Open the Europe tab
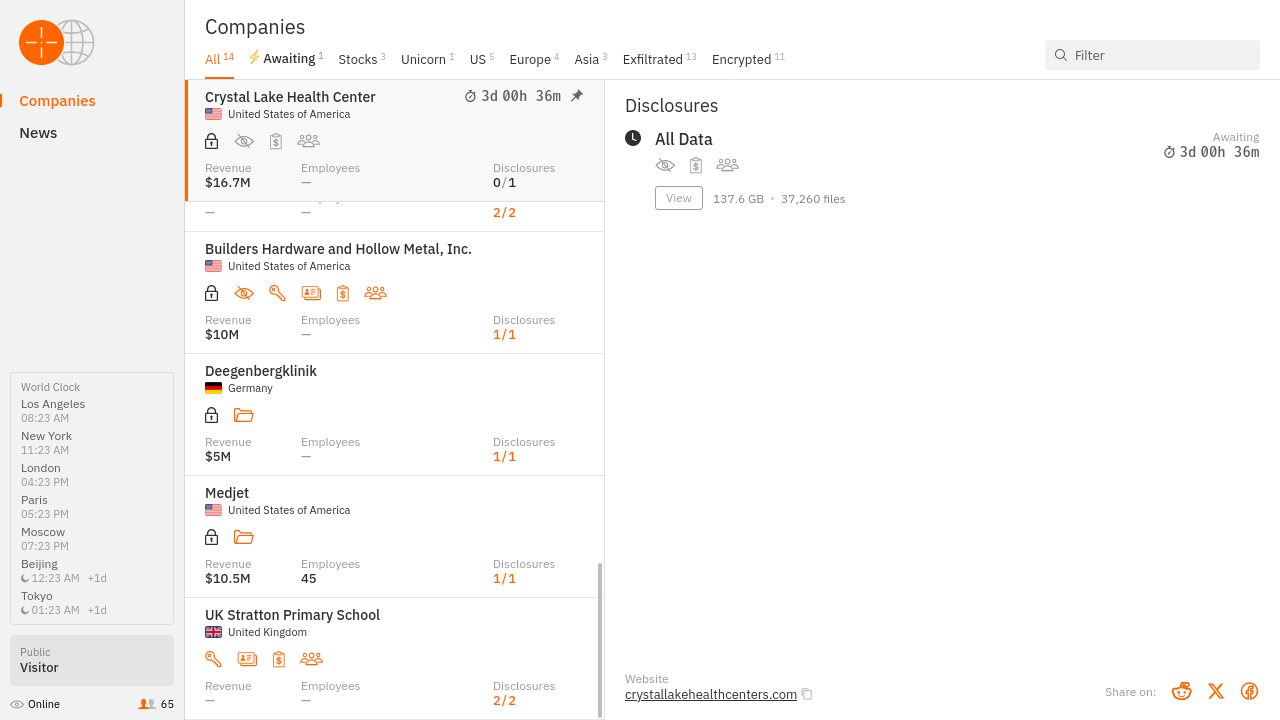Screen dimensions: 1280x720 pyautogui.click(x=534, y=59)
